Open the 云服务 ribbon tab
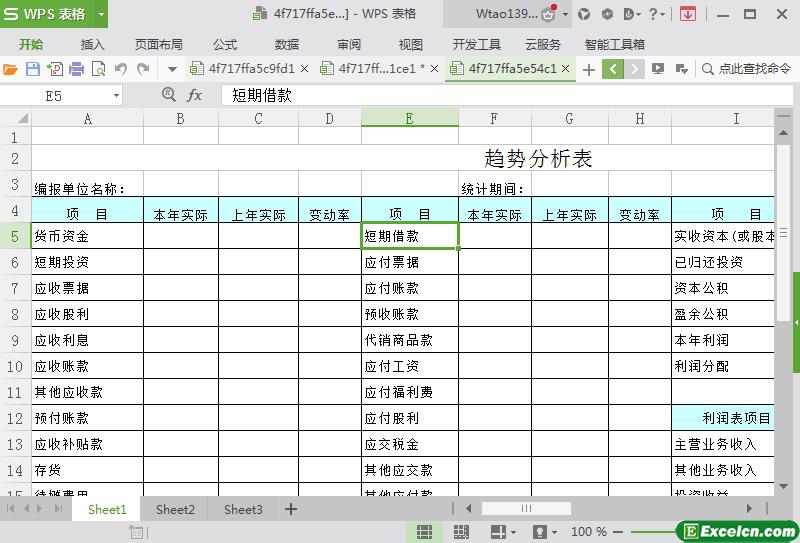Viewport: 800px width, 543px height. tap(543, 44)
